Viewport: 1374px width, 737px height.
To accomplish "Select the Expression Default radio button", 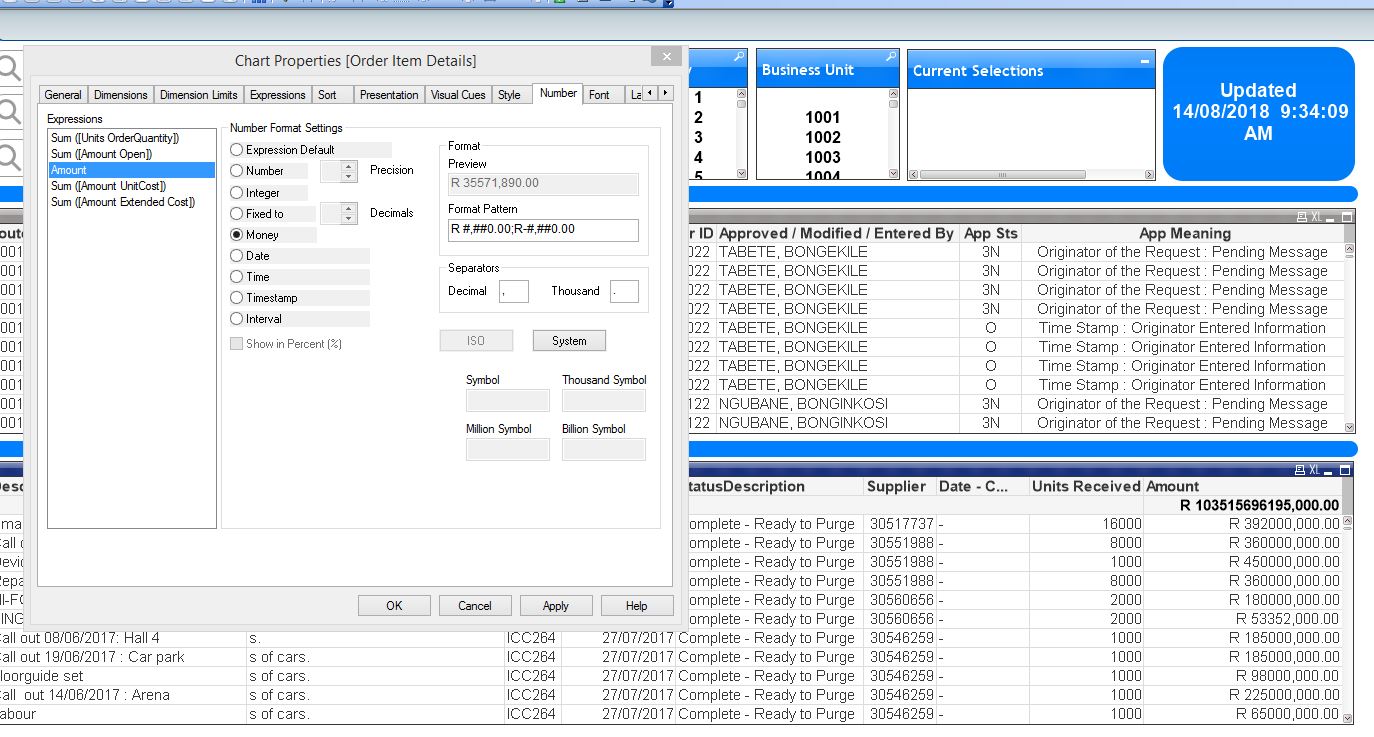I will [237, 150].
